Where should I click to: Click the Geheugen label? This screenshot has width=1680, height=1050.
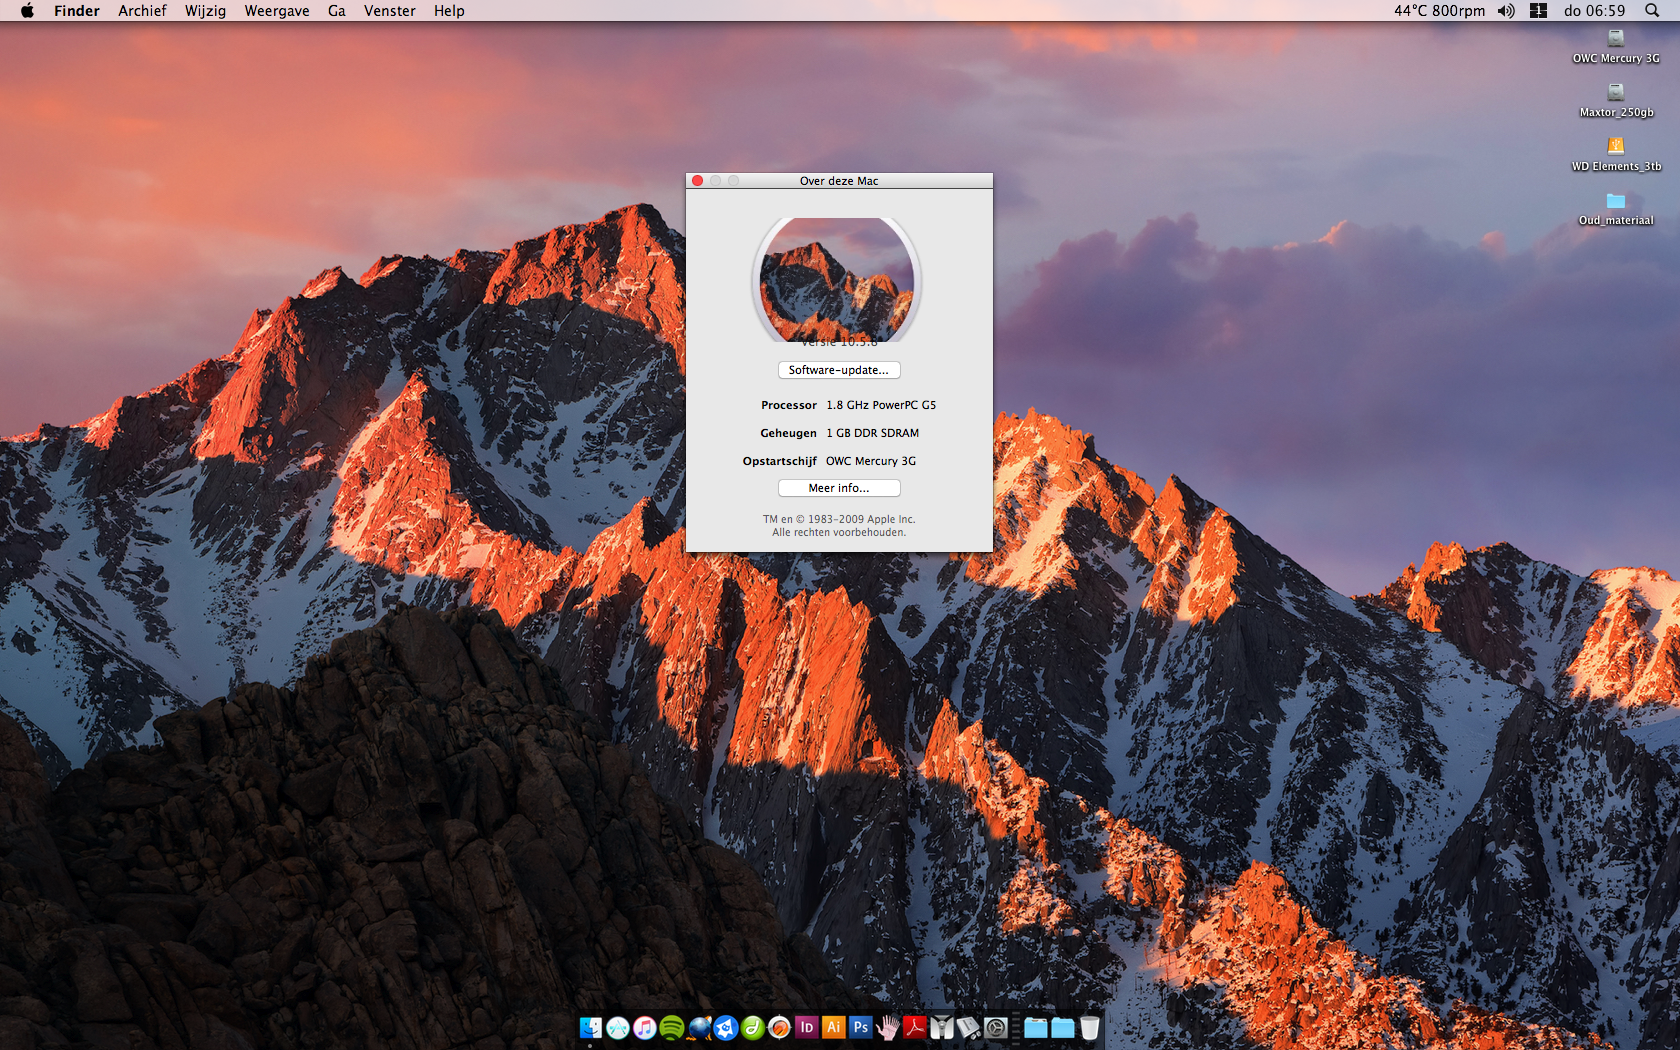click(x=788, y=433)
